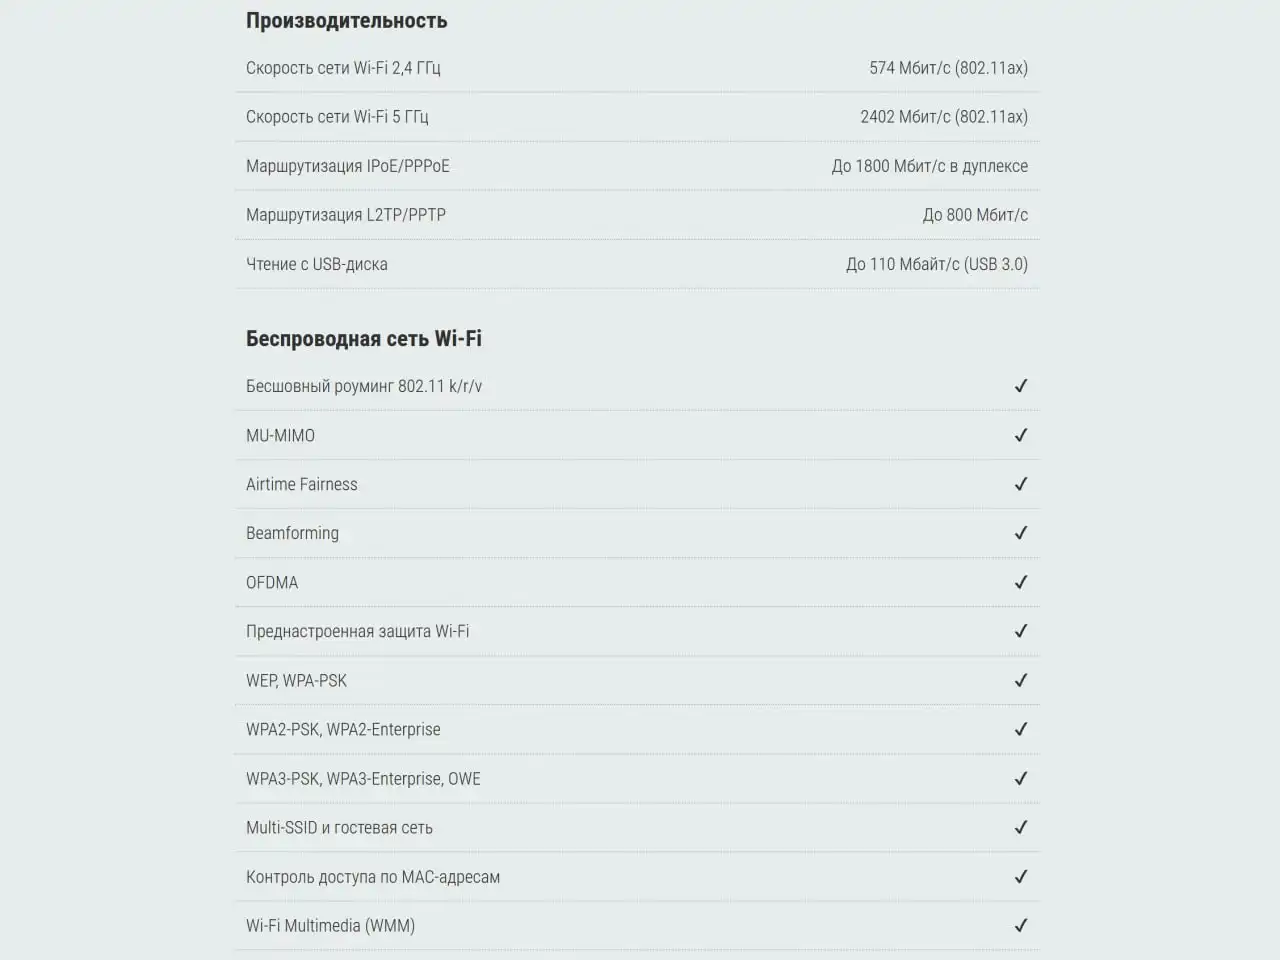Click the checkmark in the MU-MIMO row
Screen dimensions: 1280x960
(x=1021, y=435)
